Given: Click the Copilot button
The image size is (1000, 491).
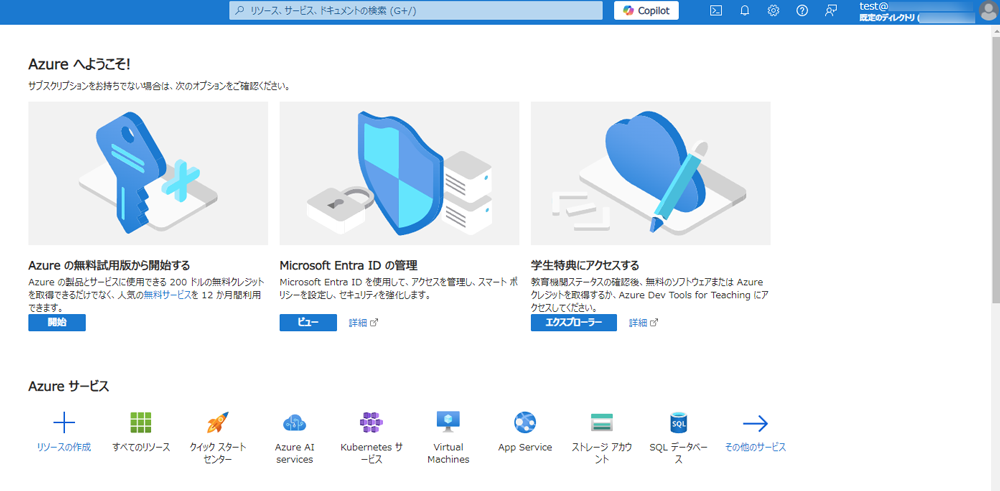Looking at the screenshot, I should point(646,11).
